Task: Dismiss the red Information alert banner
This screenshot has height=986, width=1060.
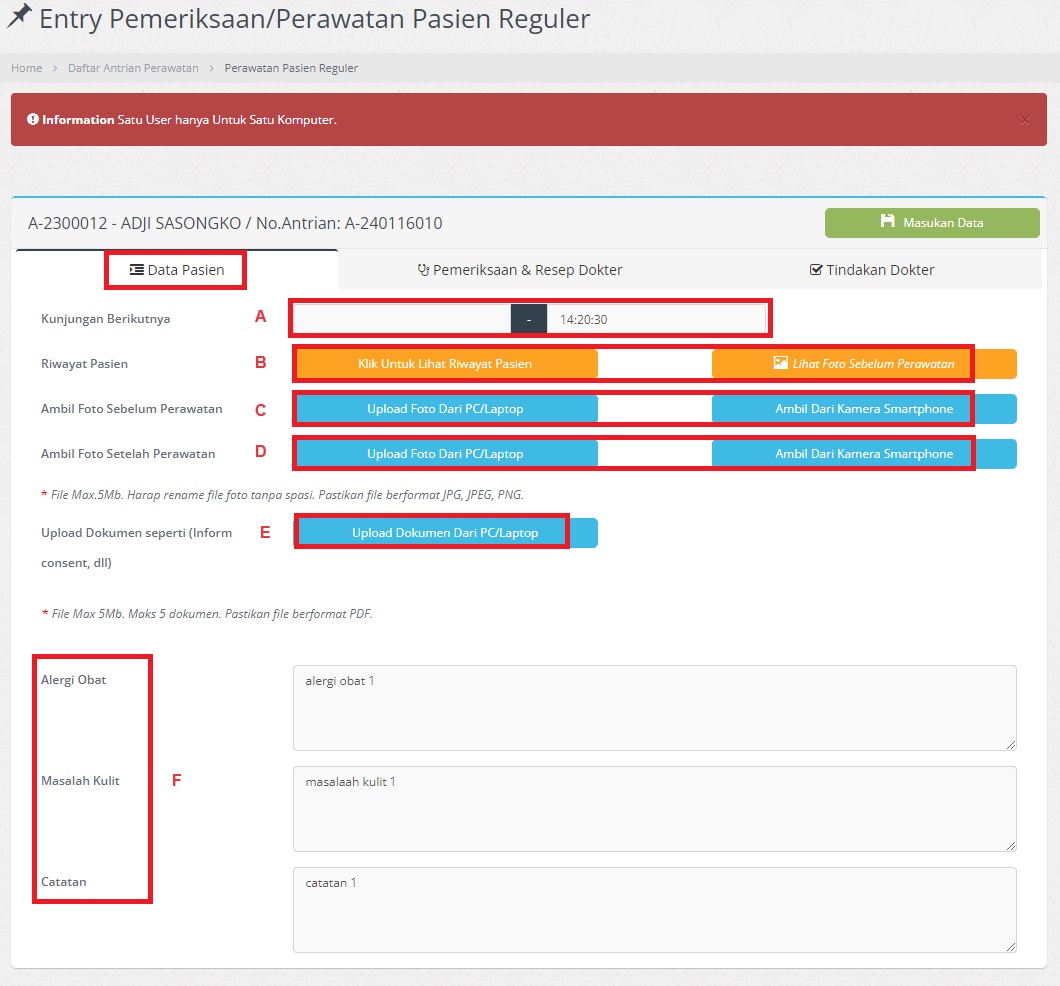Action: (x=1024, y=120)
